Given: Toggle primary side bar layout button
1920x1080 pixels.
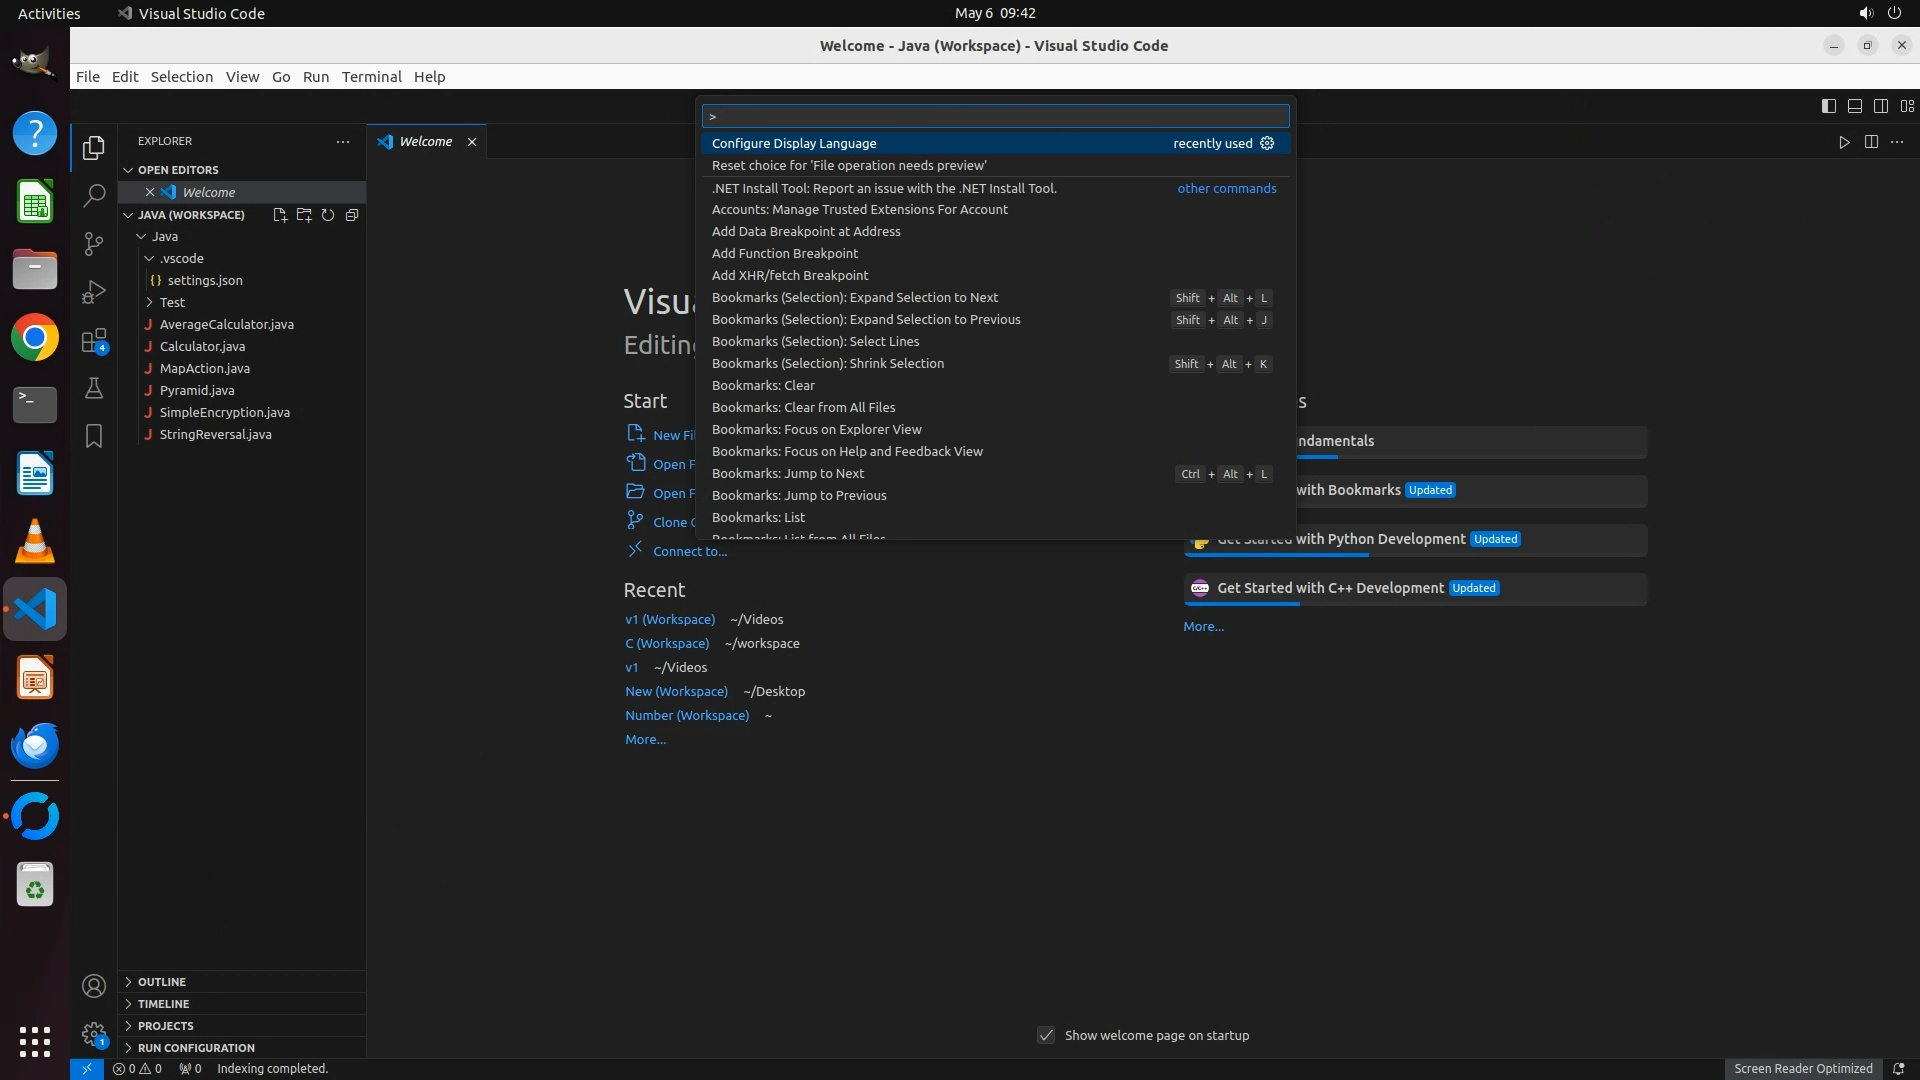Looking at the screenshot, I should pos(1828,106).
